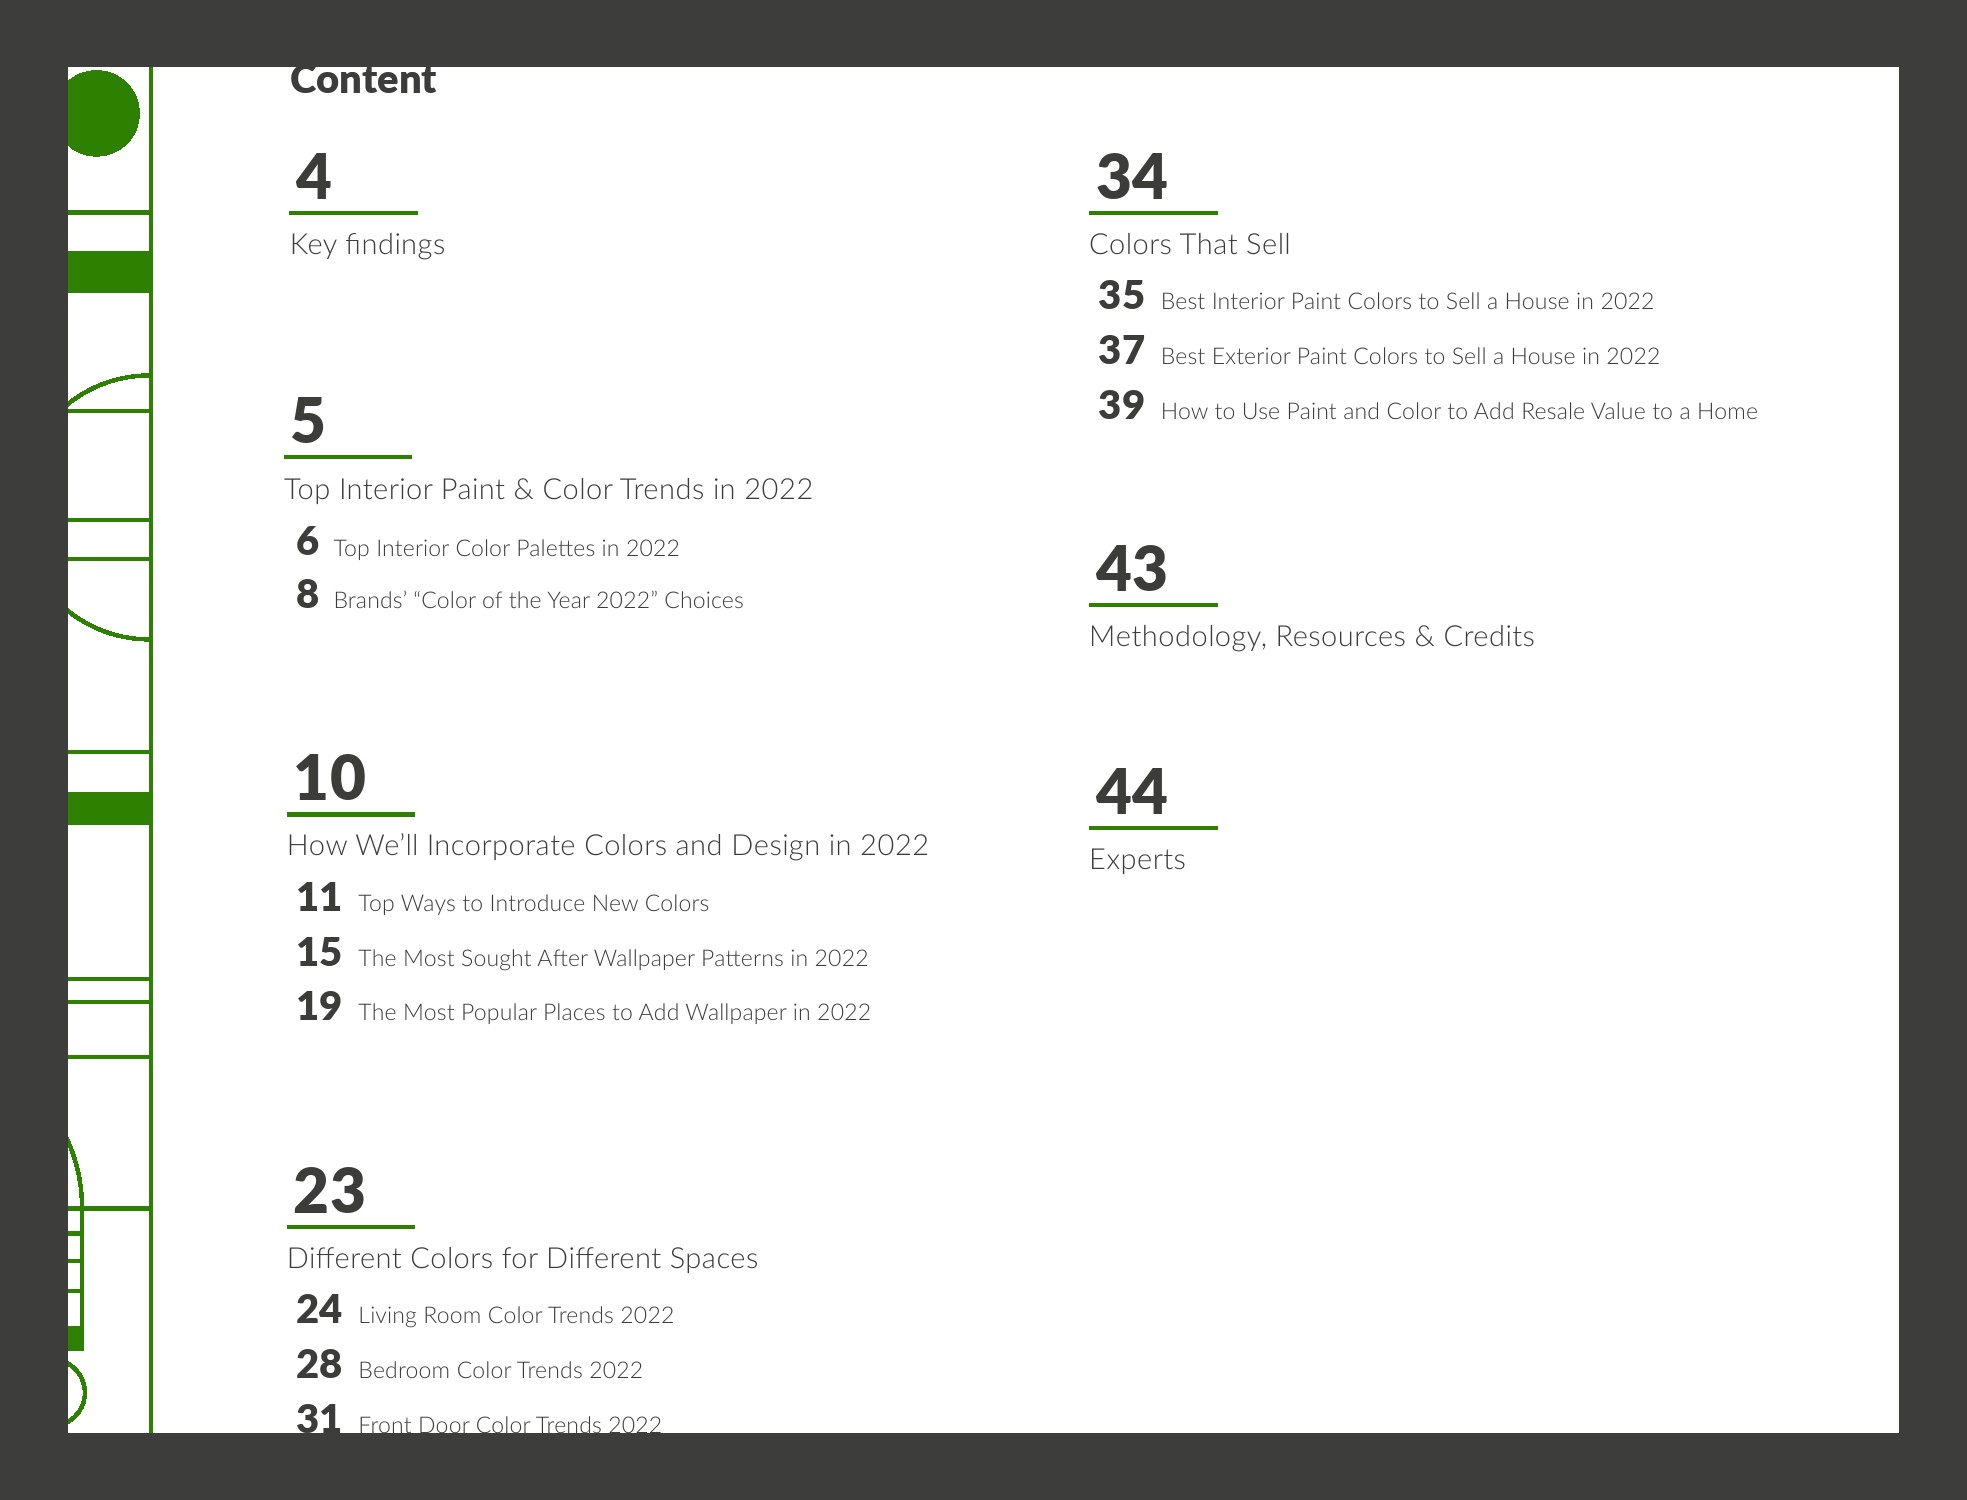Viewport: 1967px width, 1500px height.
Task: Open Most Sought After Wallpaper Patterns entry
Action: click(x=612, y=958)
